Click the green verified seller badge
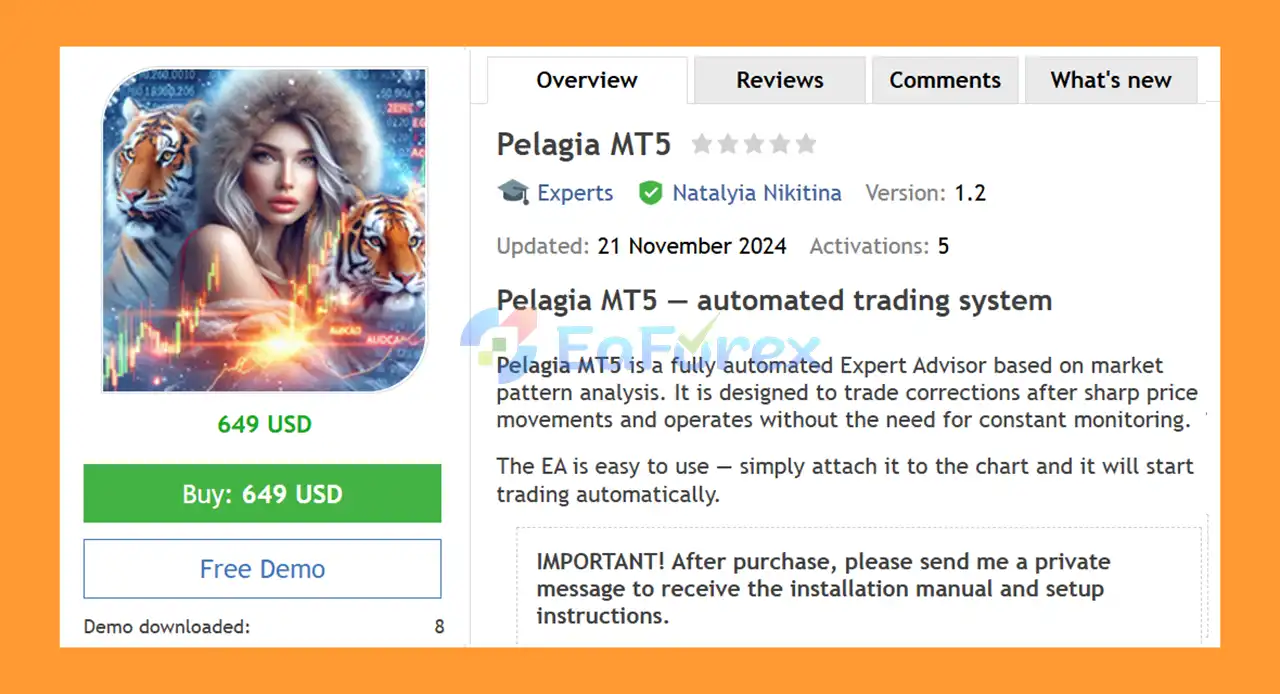Screen dimensions: 1280x694 point(651,192)
